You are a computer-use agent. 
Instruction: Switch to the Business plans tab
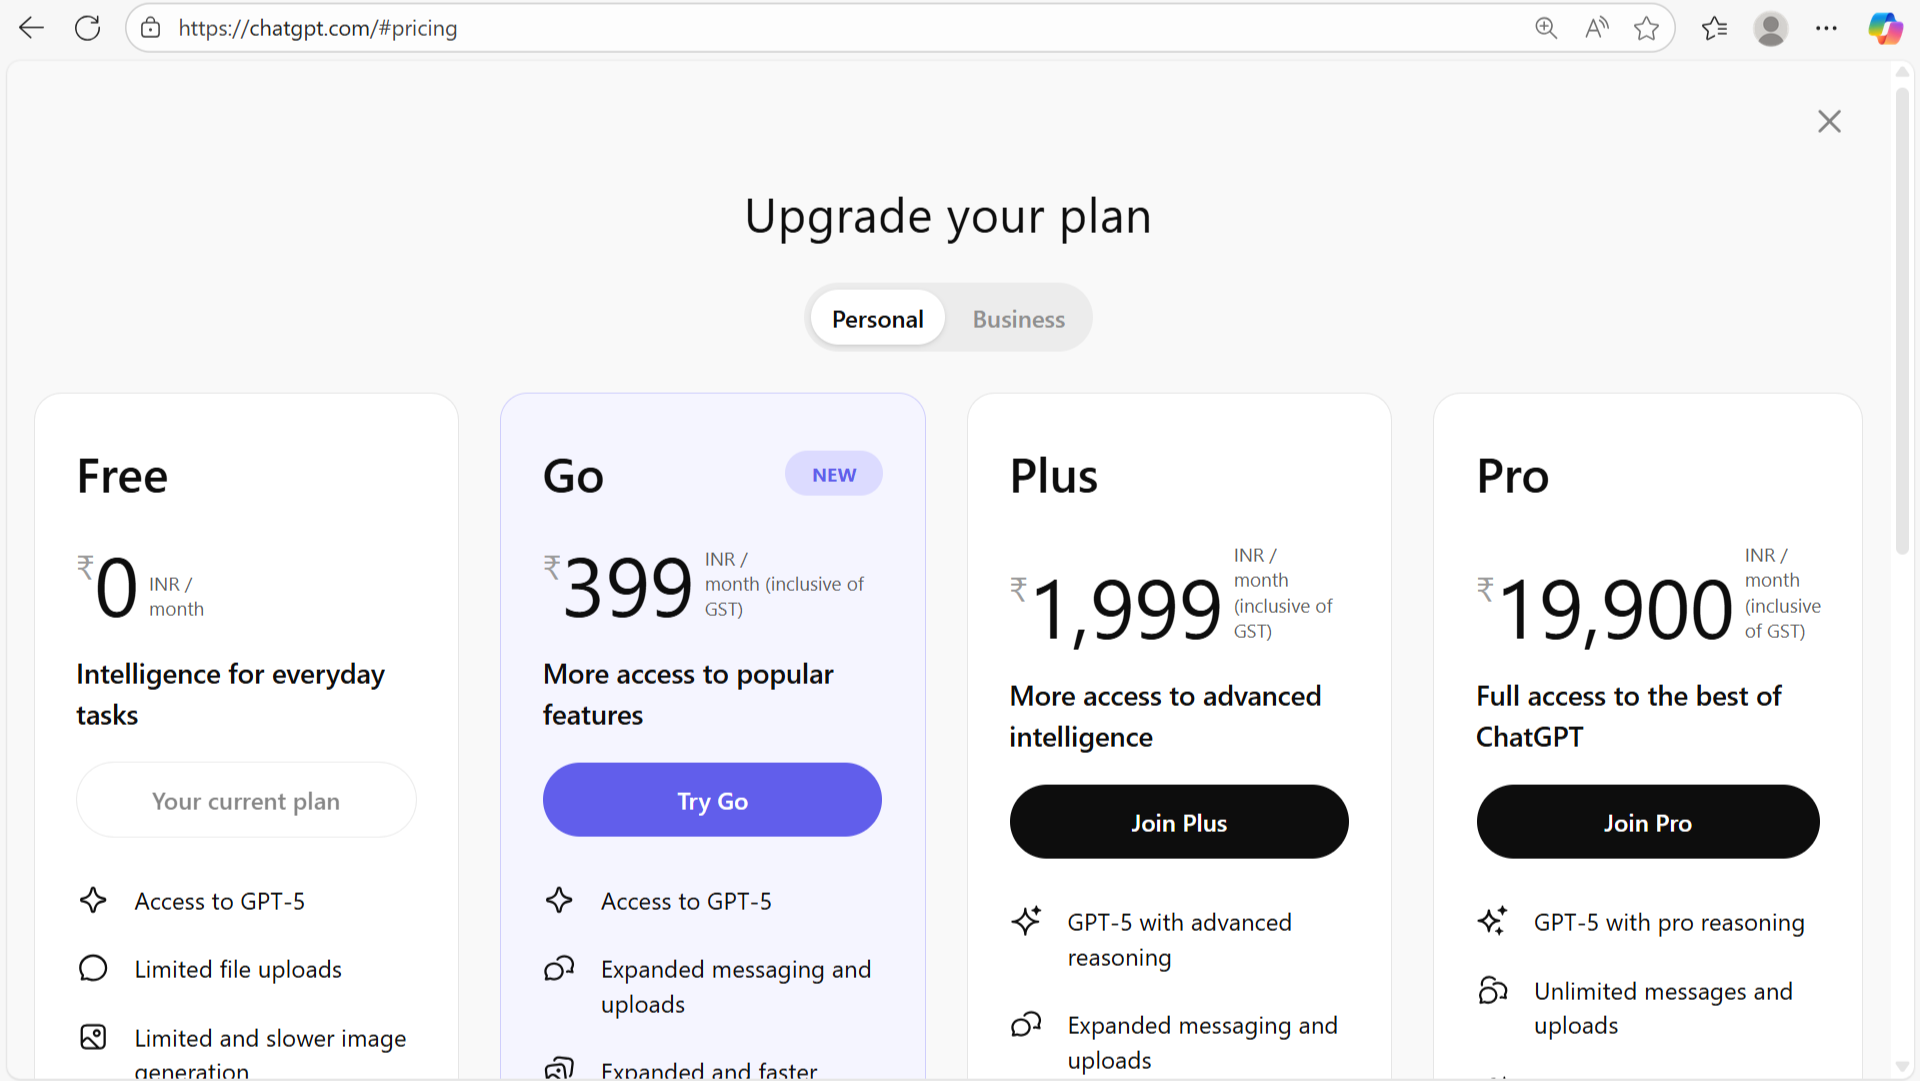click(1018, 319)
